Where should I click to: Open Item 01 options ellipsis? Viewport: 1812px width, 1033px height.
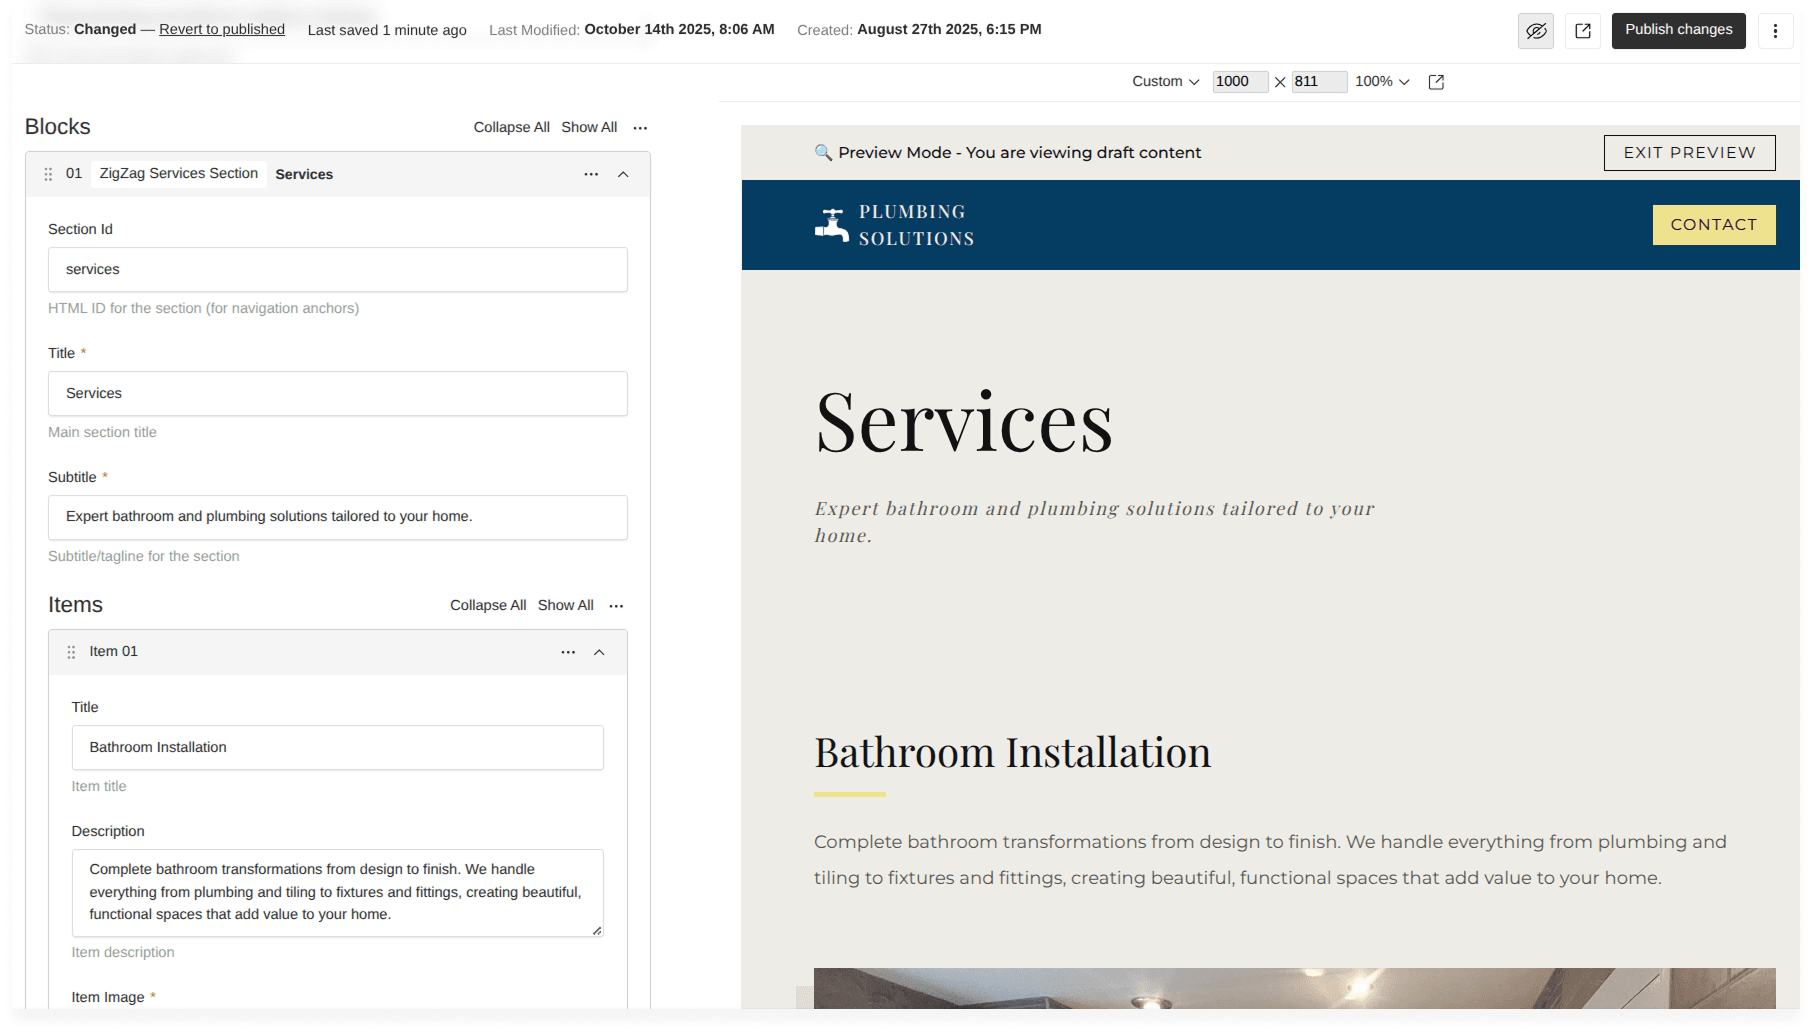point(568,652)
